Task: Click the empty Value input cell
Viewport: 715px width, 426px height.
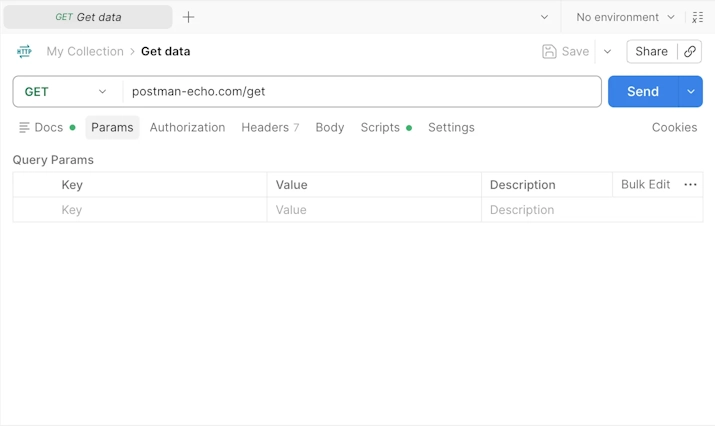Action: 374,210
